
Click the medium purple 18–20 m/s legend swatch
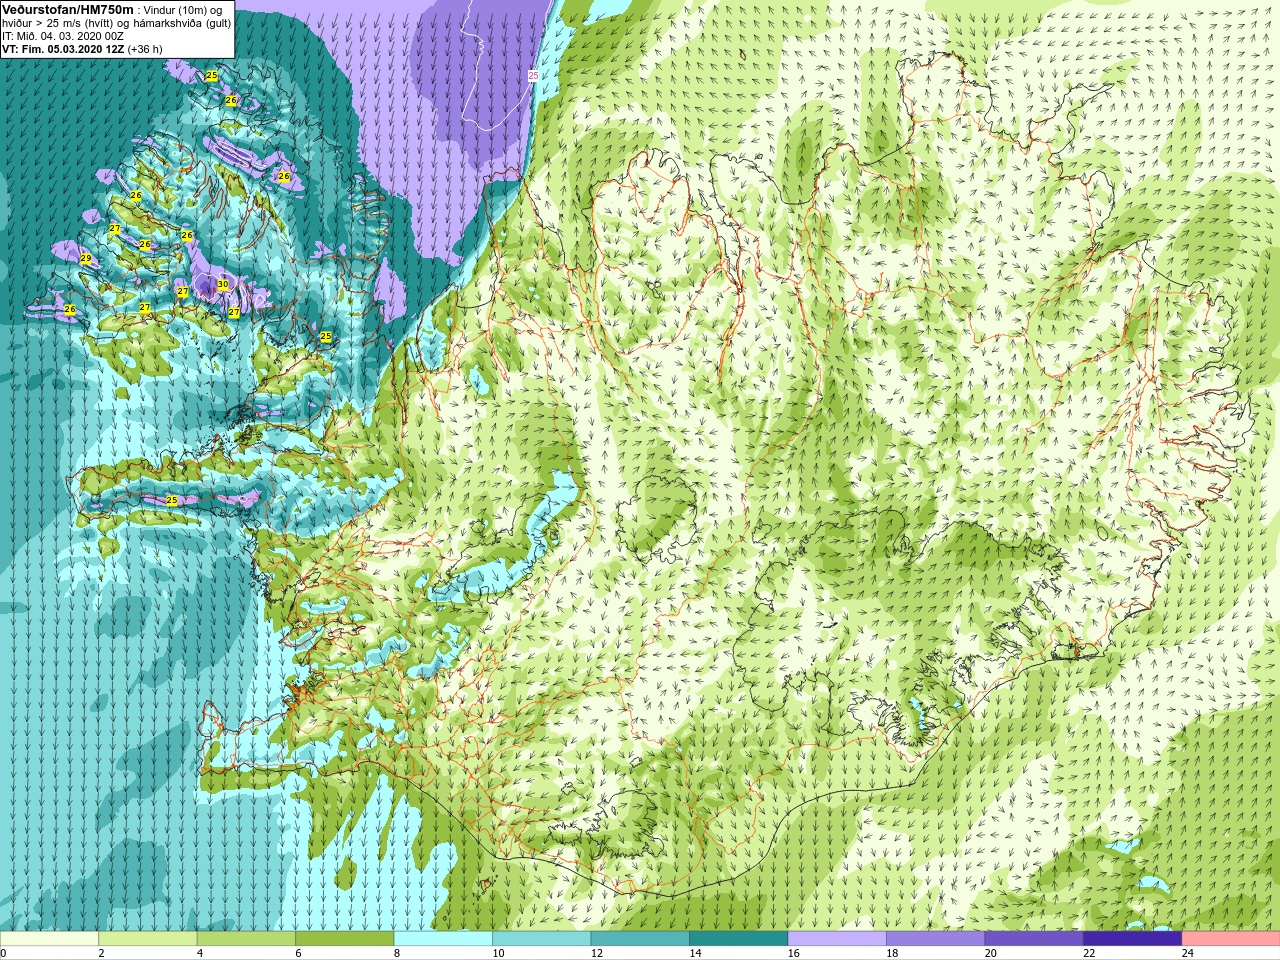pos(935,939)
